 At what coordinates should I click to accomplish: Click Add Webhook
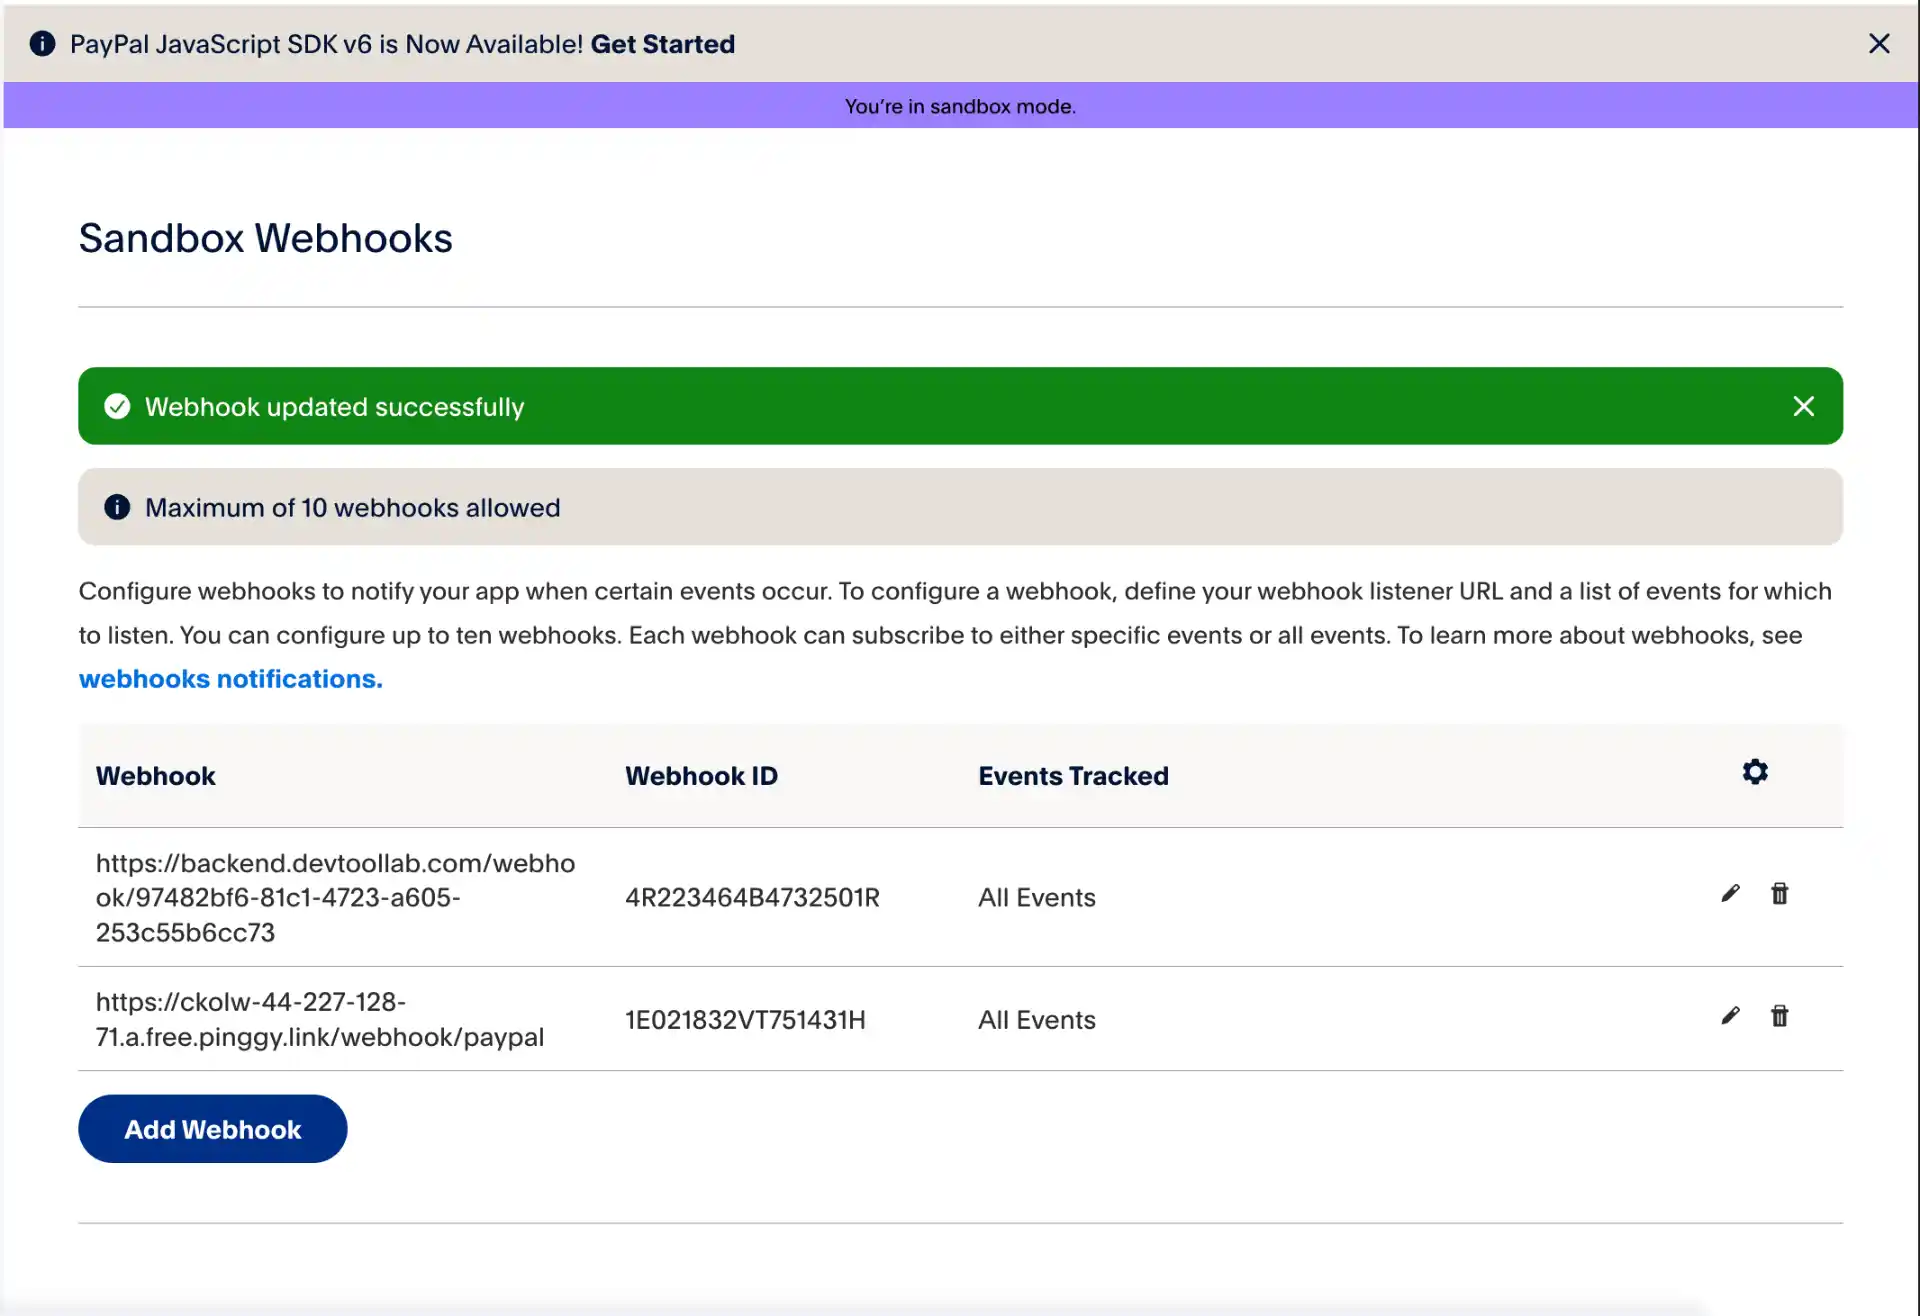point(212,1128)
